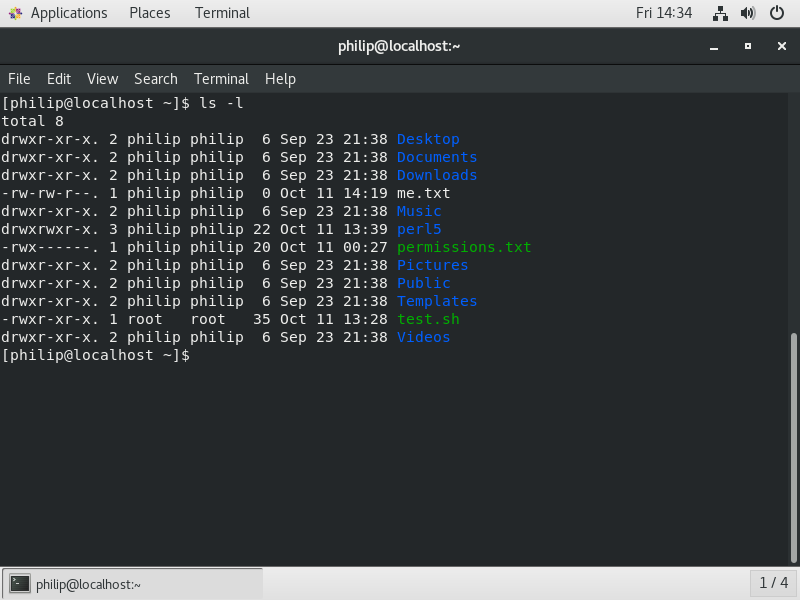Click the 'Oct 11 13:28' timestamp
The width and height of the screenshot is (800, 600).
pos(334,319)
